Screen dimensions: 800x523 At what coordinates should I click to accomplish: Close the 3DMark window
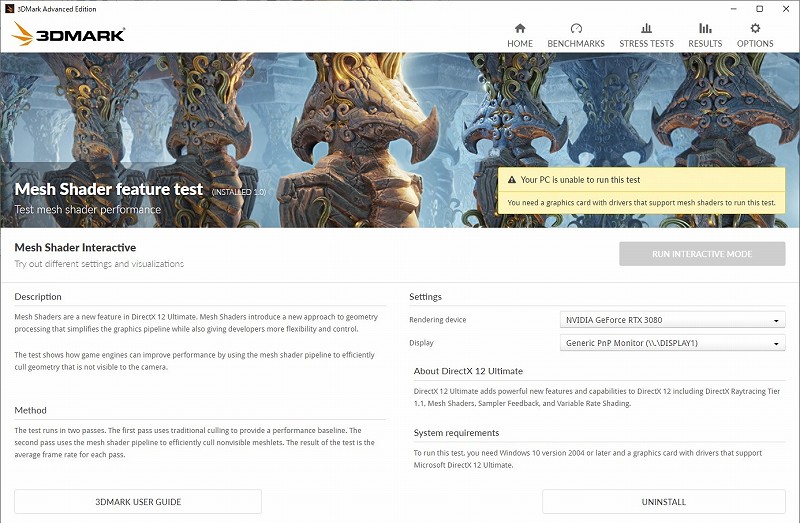786,9
